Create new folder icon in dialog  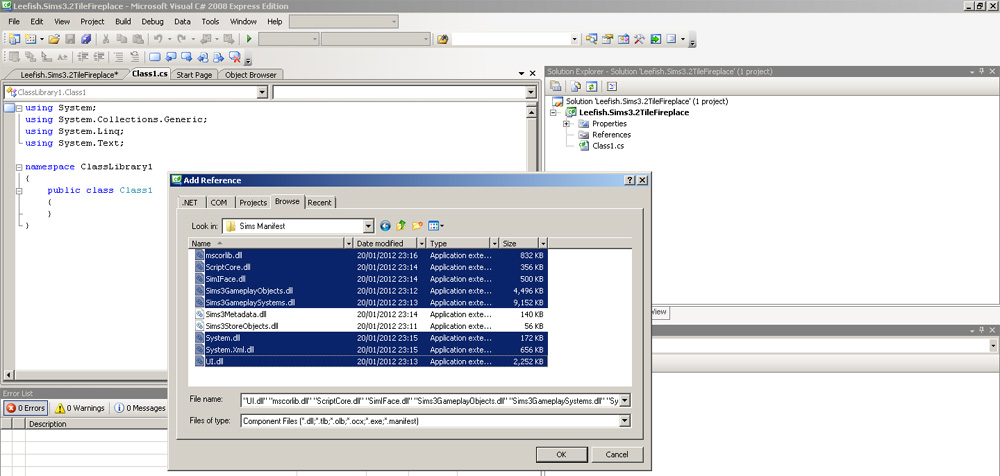point(418,226)
